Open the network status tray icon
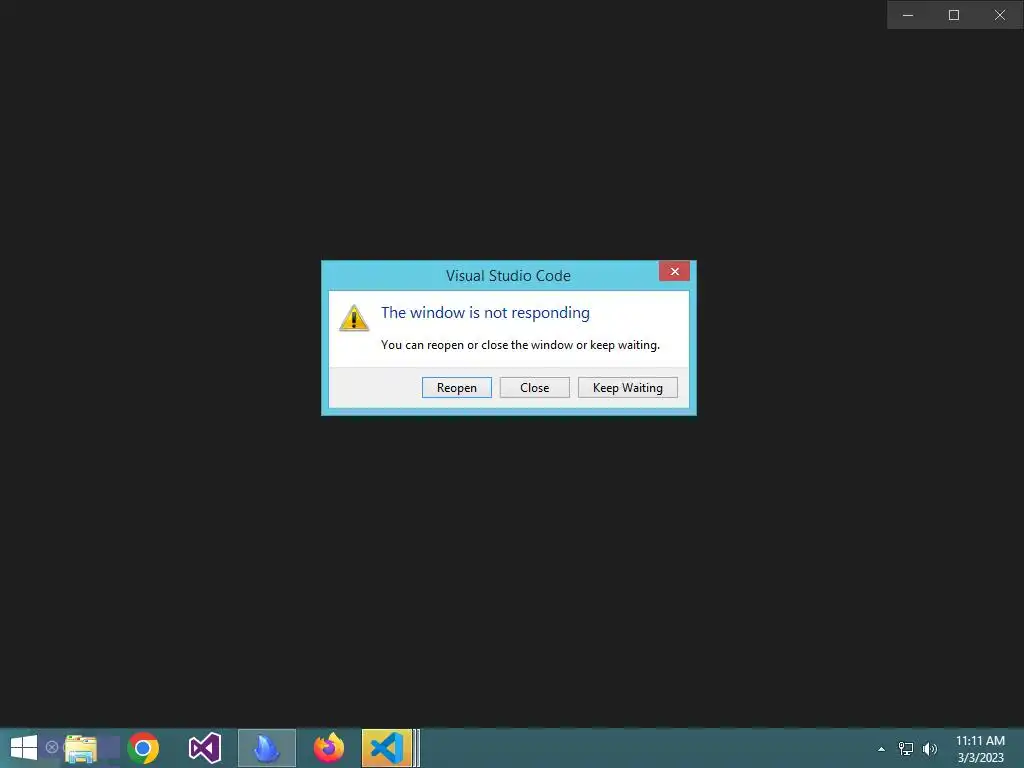Screen dimensions: 1024x768 pos(906,748)
